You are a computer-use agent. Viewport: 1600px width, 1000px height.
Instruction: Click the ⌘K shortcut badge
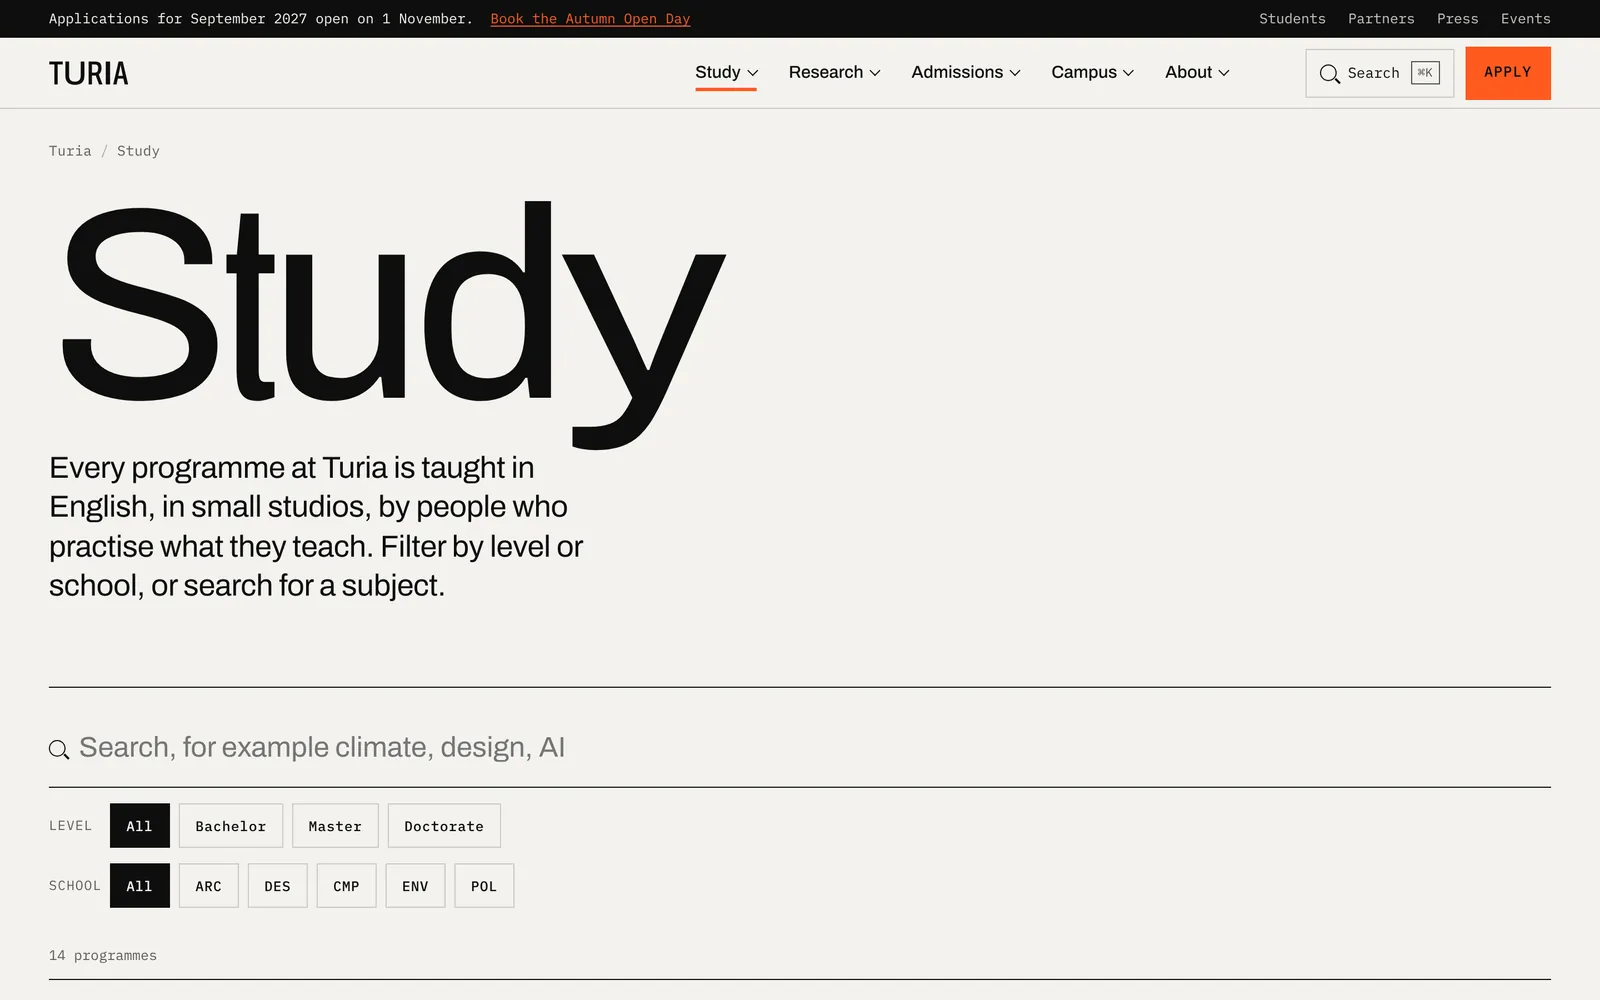pos(1425,73)
